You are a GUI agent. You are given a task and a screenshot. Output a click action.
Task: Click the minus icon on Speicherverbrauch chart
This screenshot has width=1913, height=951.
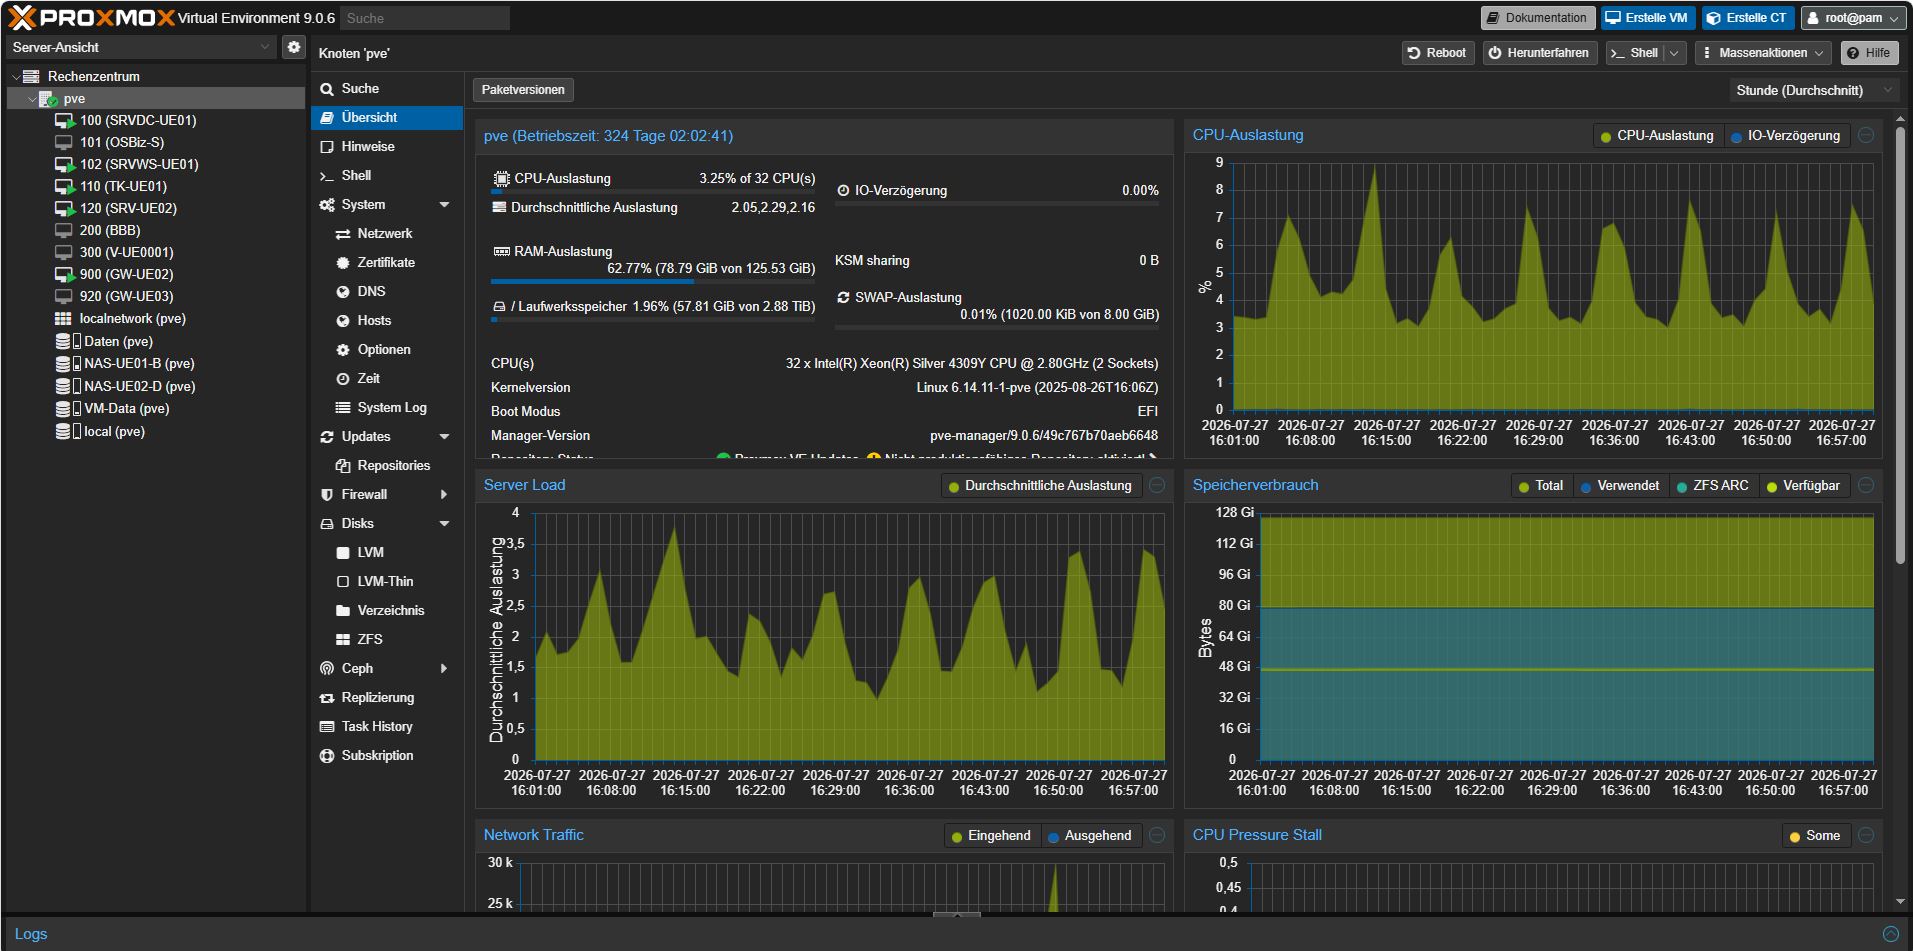[1866, 485]
